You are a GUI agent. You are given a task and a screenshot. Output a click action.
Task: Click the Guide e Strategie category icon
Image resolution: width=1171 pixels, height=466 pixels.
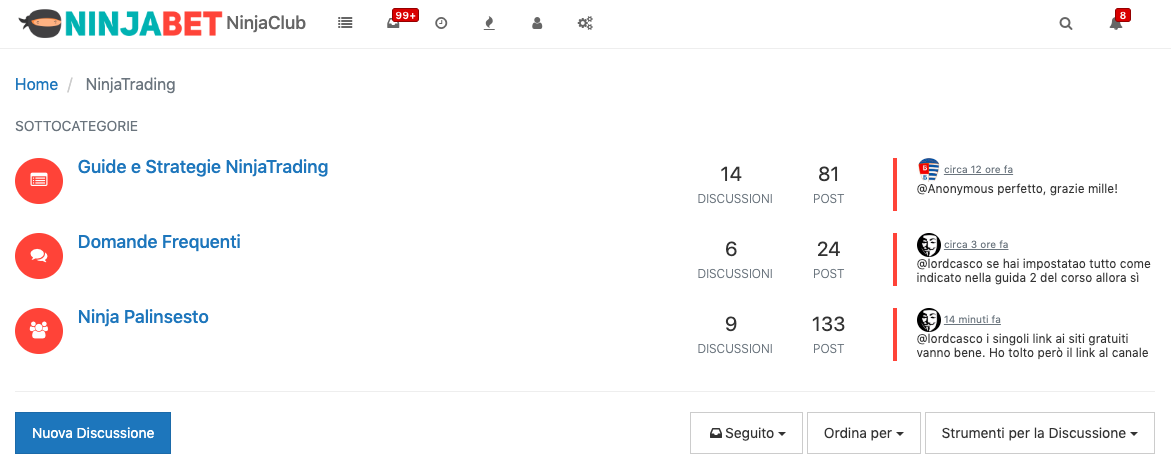[x=39, y=181]
